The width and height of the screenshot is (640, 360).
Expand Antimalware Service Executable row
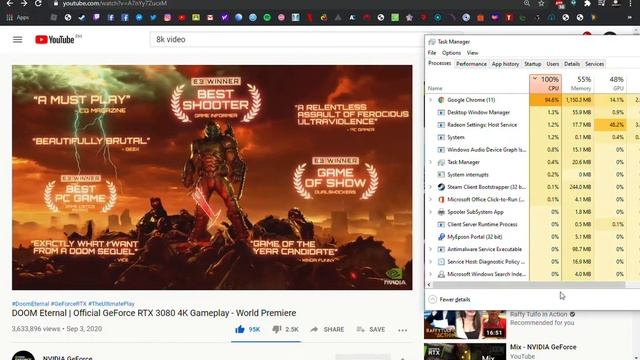[x=430, y=249]
